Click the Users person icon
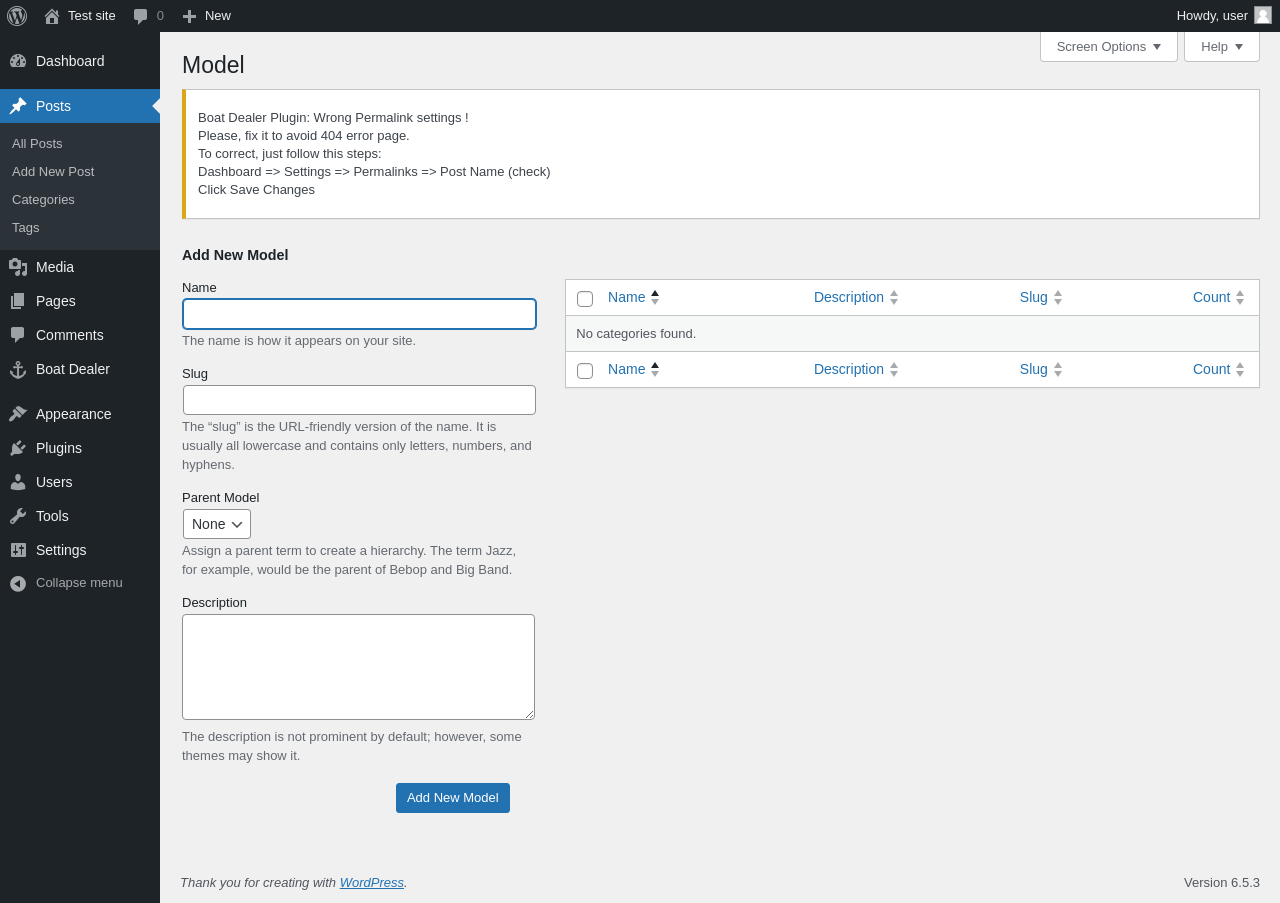1280x903 pixels. coord(18,482)
